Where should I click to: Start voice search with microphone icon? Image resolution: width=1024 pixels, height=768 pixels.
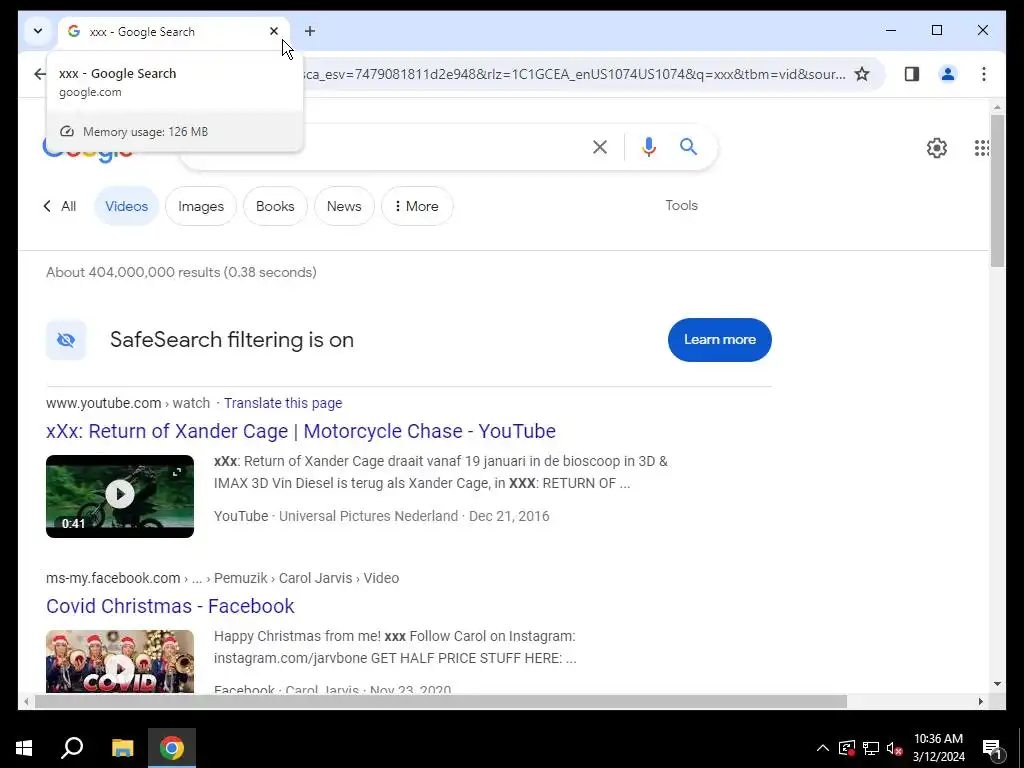pyautogui.click(x=648, y=147)
